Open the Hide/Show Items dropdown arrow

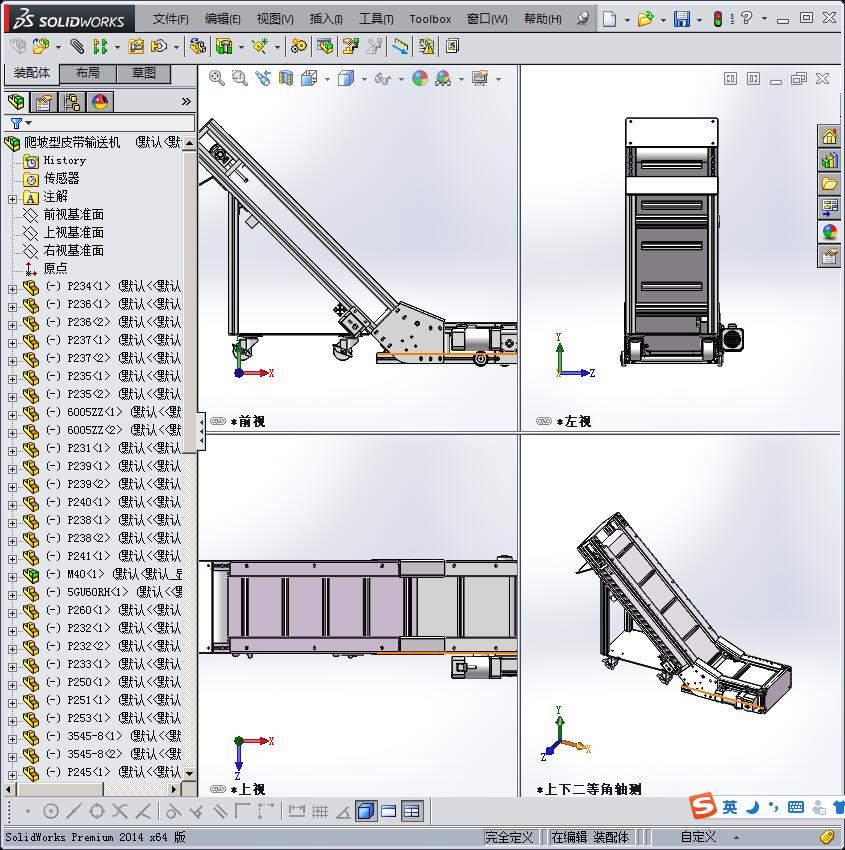pyautogui.click(x=401, y=79)
